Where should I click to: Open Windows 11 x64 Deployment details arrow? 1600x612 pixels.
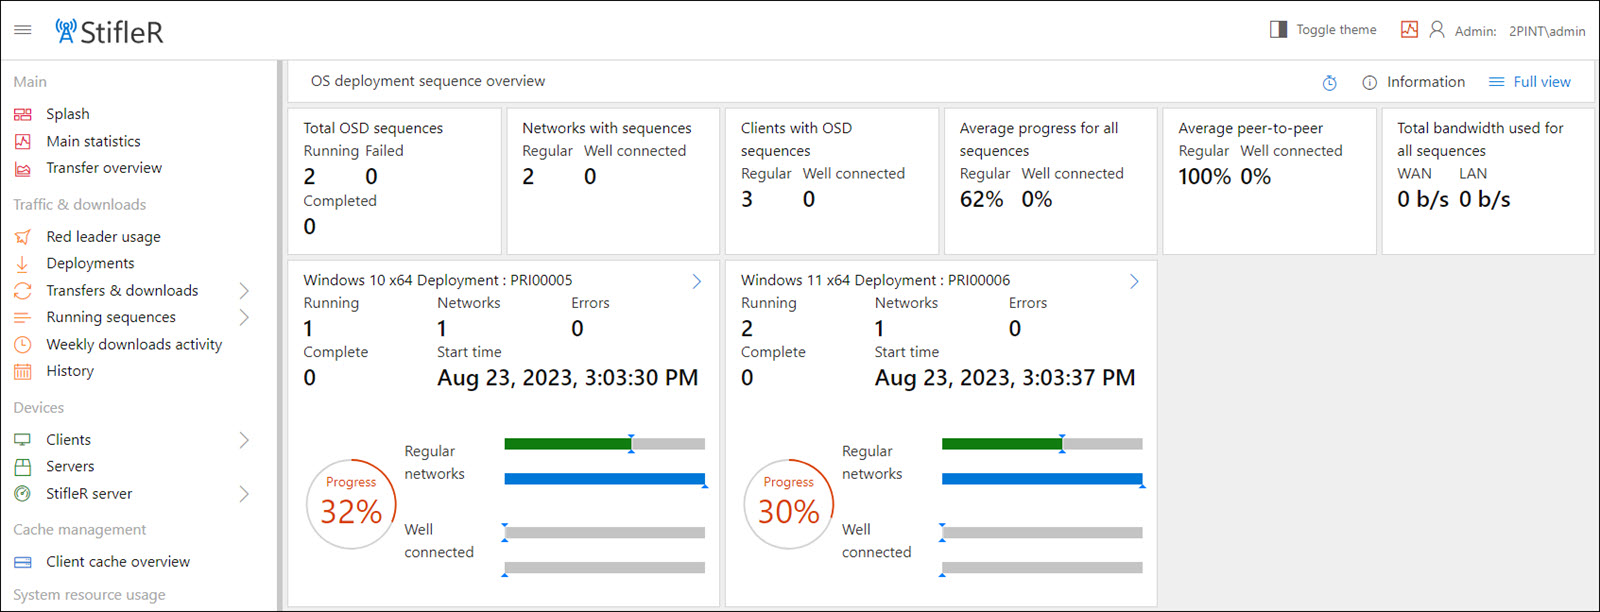[1134, 282]
